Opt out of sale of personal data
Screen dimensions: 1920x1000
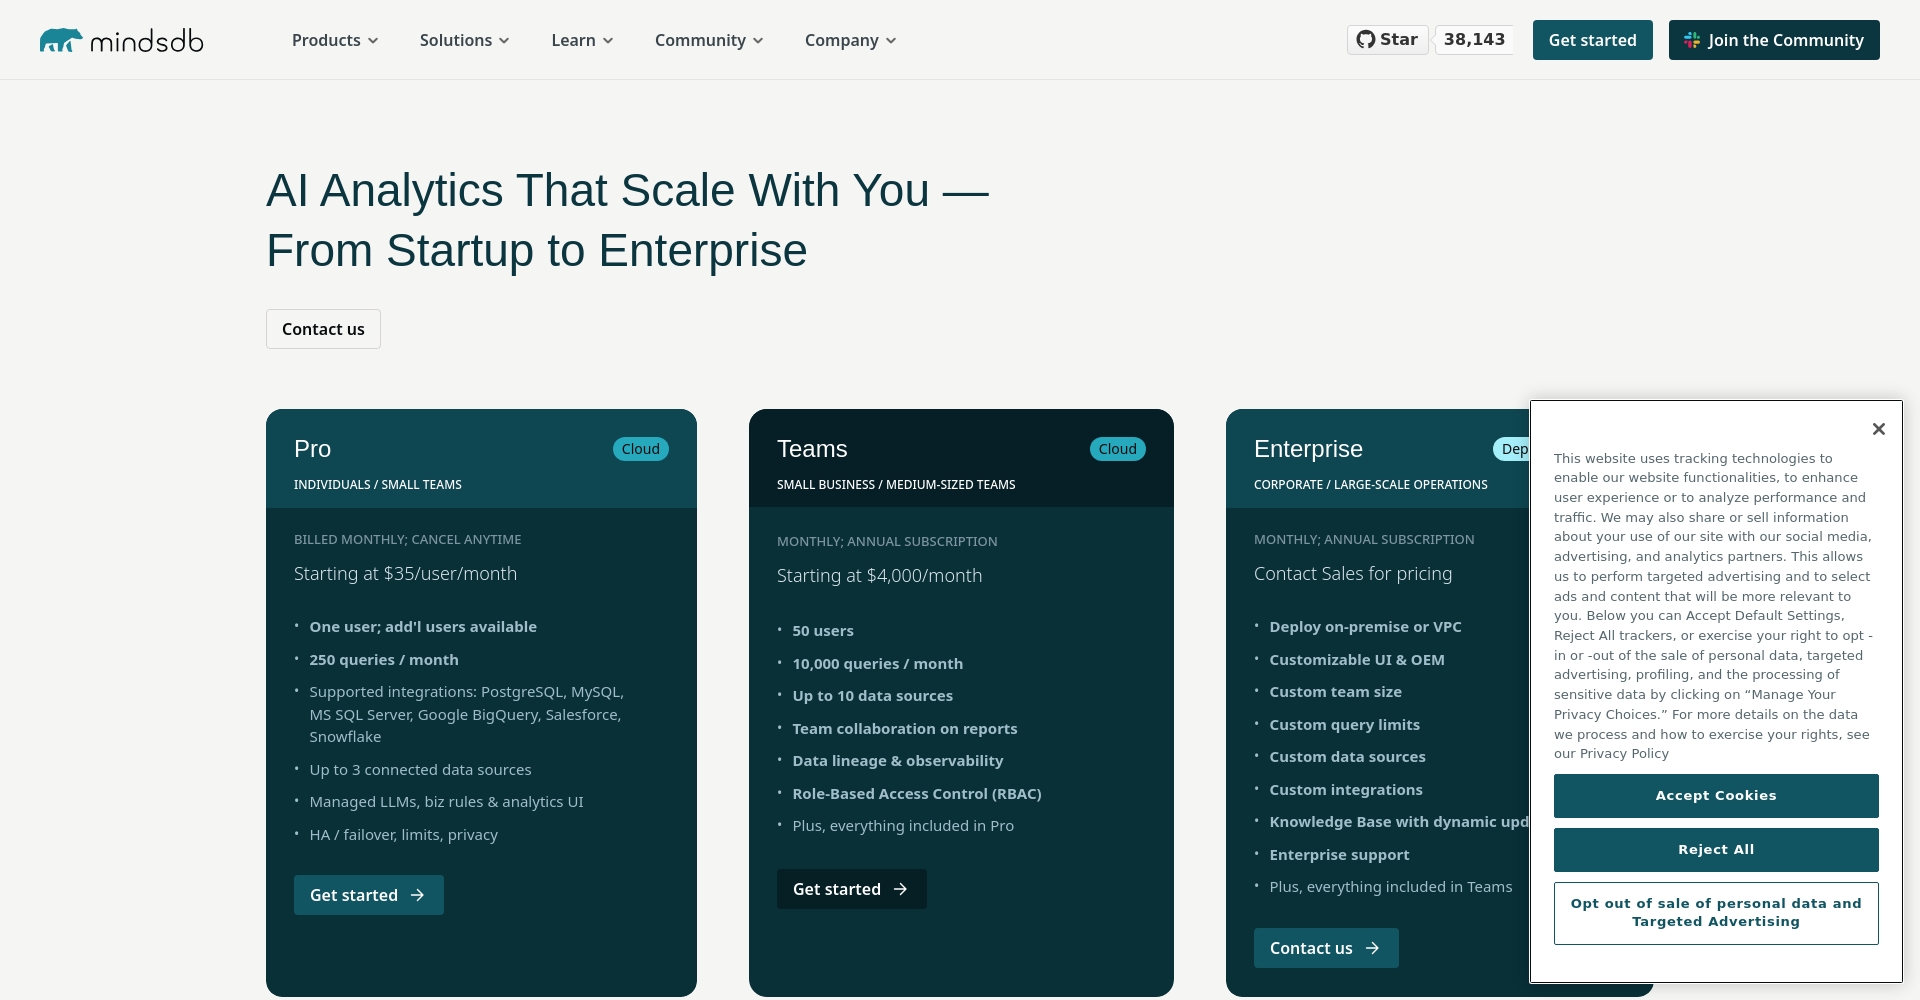1715,913
